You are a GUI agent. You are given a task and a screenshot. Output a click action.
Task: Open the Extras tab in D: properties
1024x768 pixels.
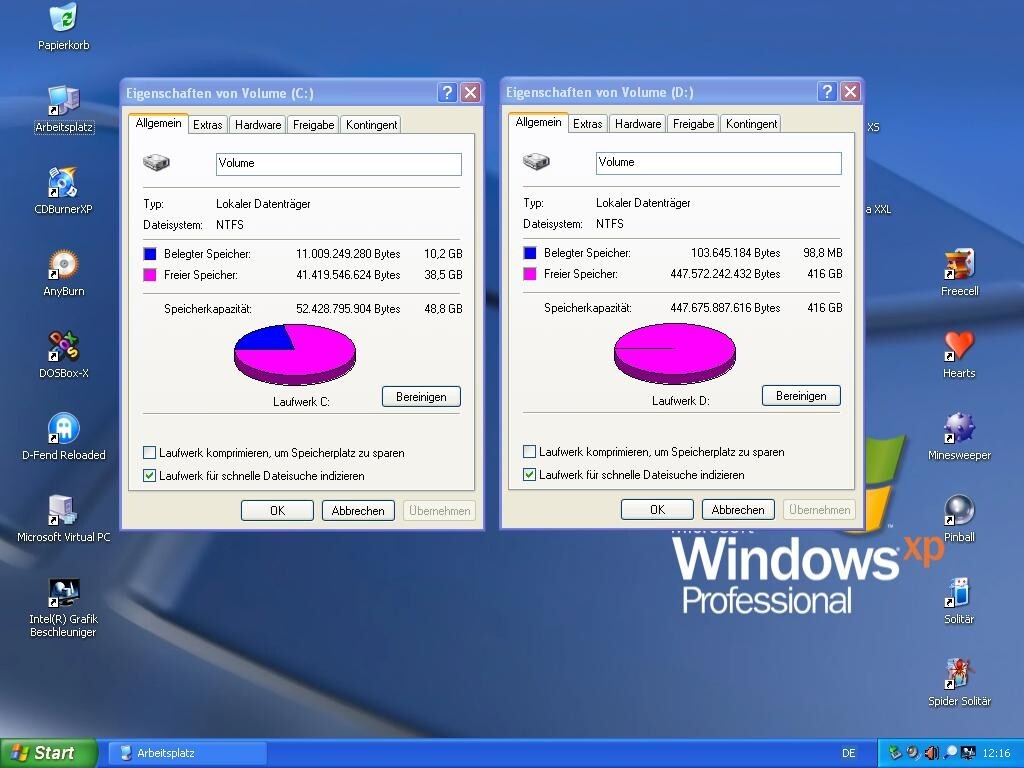click(x=588, y=123)
